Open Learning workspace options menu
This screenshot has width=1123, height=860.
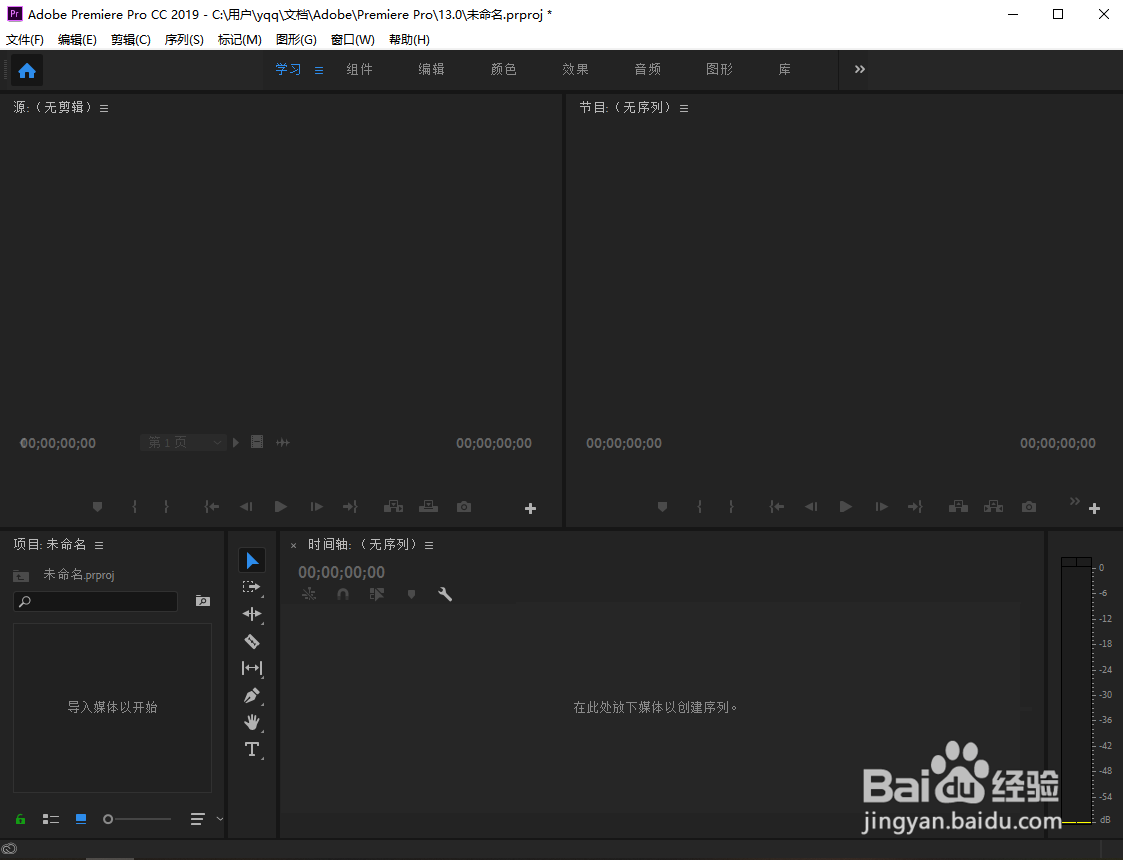point(319,70)
